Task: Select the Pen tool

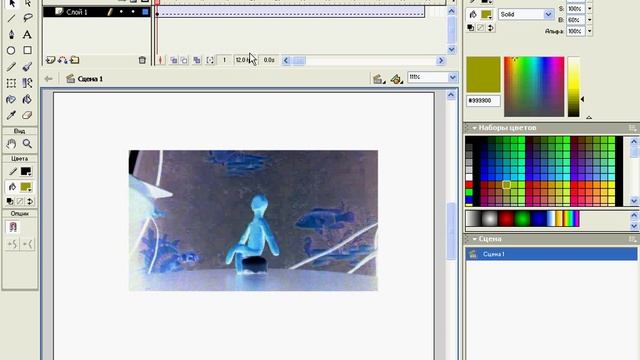Action: point(11,34)
